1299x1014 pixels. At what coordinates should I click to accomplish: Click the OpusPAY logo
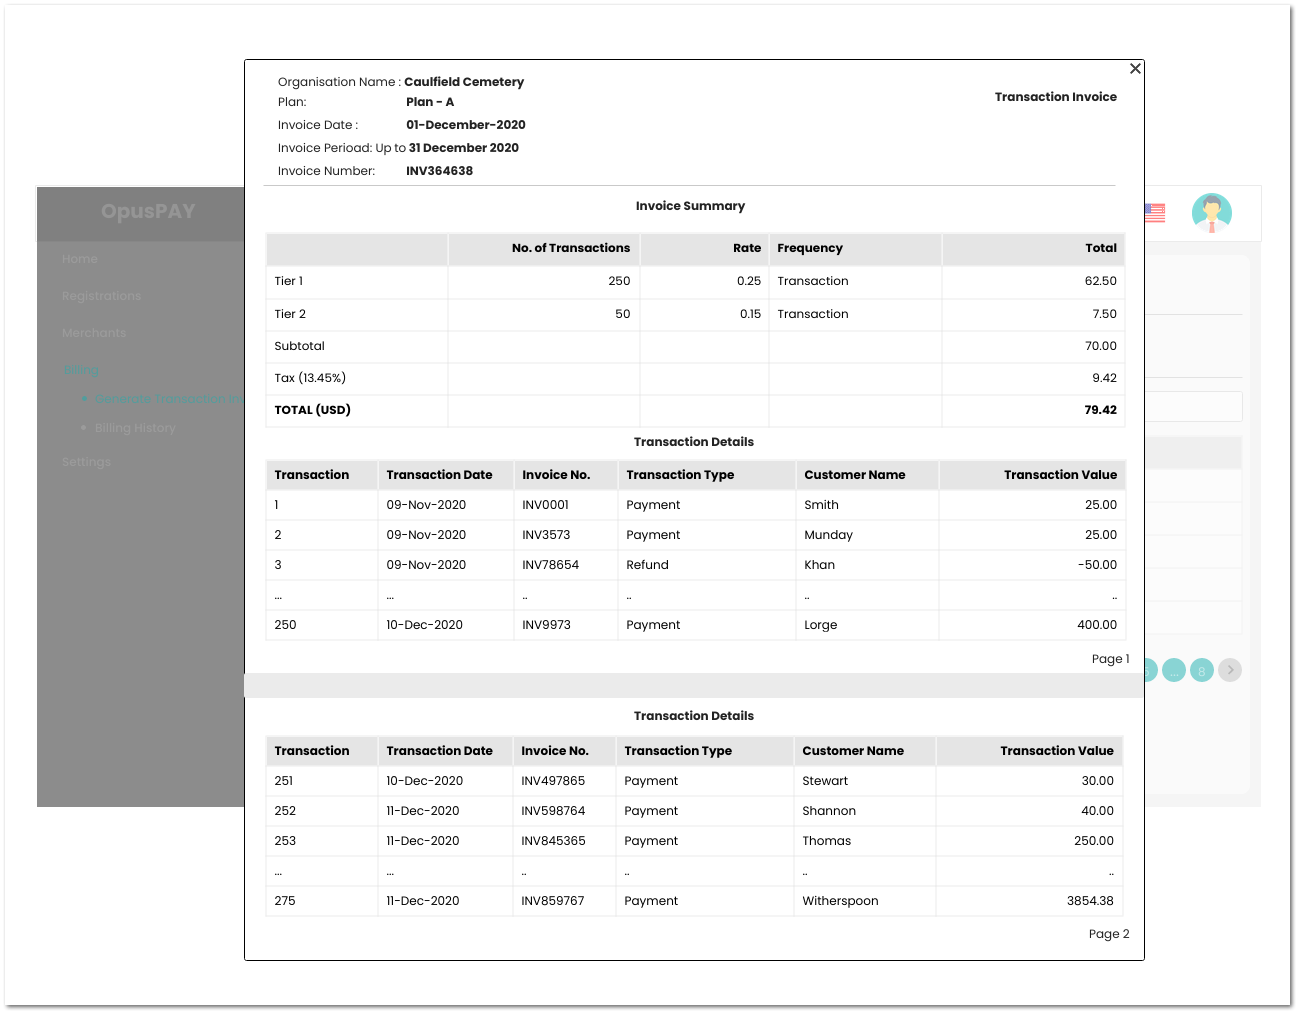click(147, 212)
